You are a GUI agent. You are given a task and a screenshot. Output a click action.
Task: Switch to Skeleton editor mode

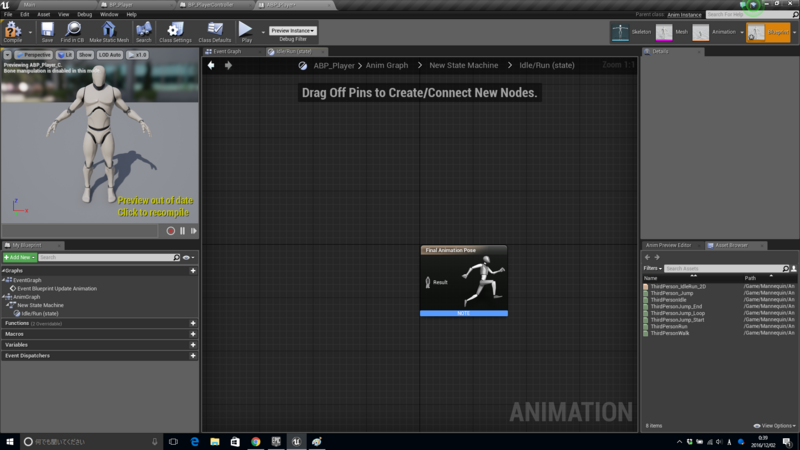click(632, 32)
